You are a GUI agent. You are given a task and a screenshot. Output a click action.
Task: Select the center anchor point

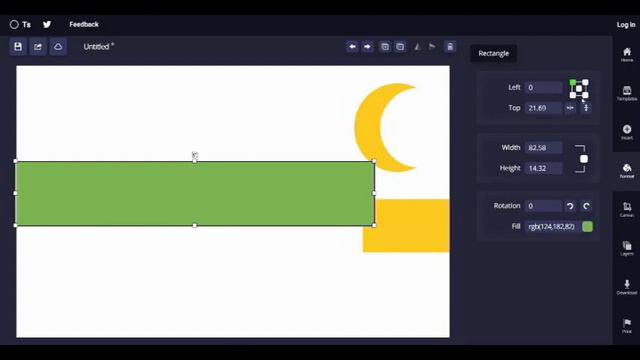click(579, 89)
